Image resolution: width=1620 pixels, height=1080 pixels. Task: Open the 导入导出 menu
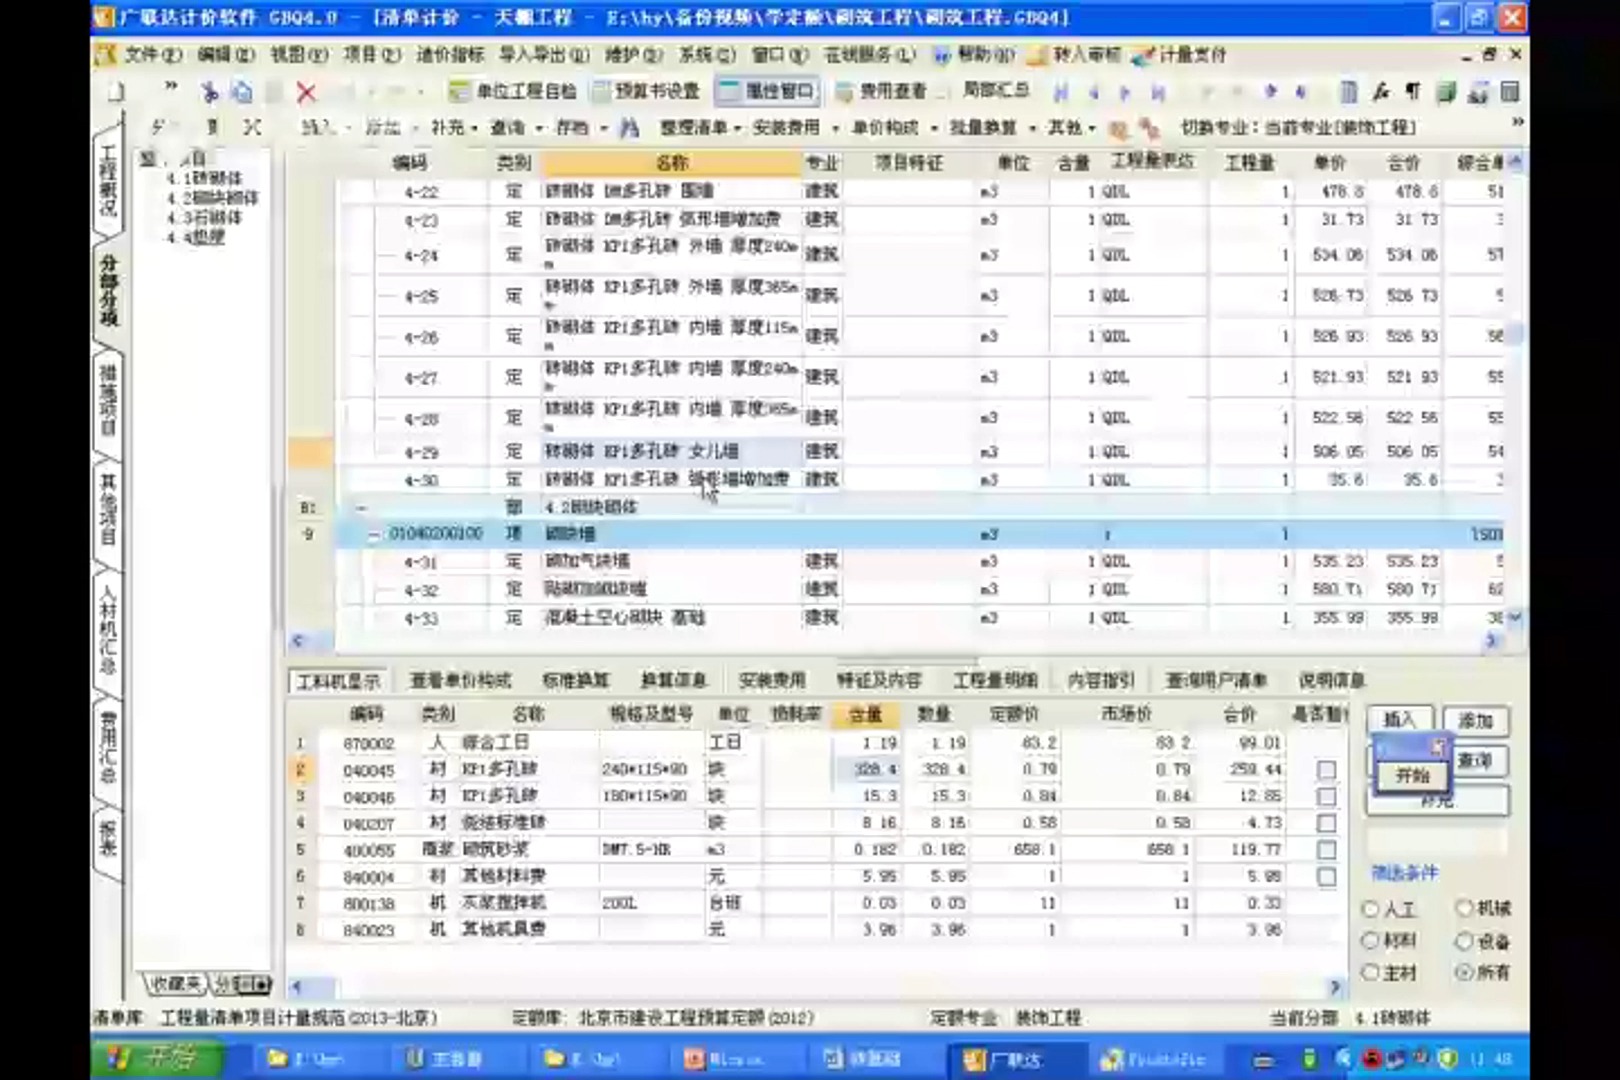click(544, 55)
